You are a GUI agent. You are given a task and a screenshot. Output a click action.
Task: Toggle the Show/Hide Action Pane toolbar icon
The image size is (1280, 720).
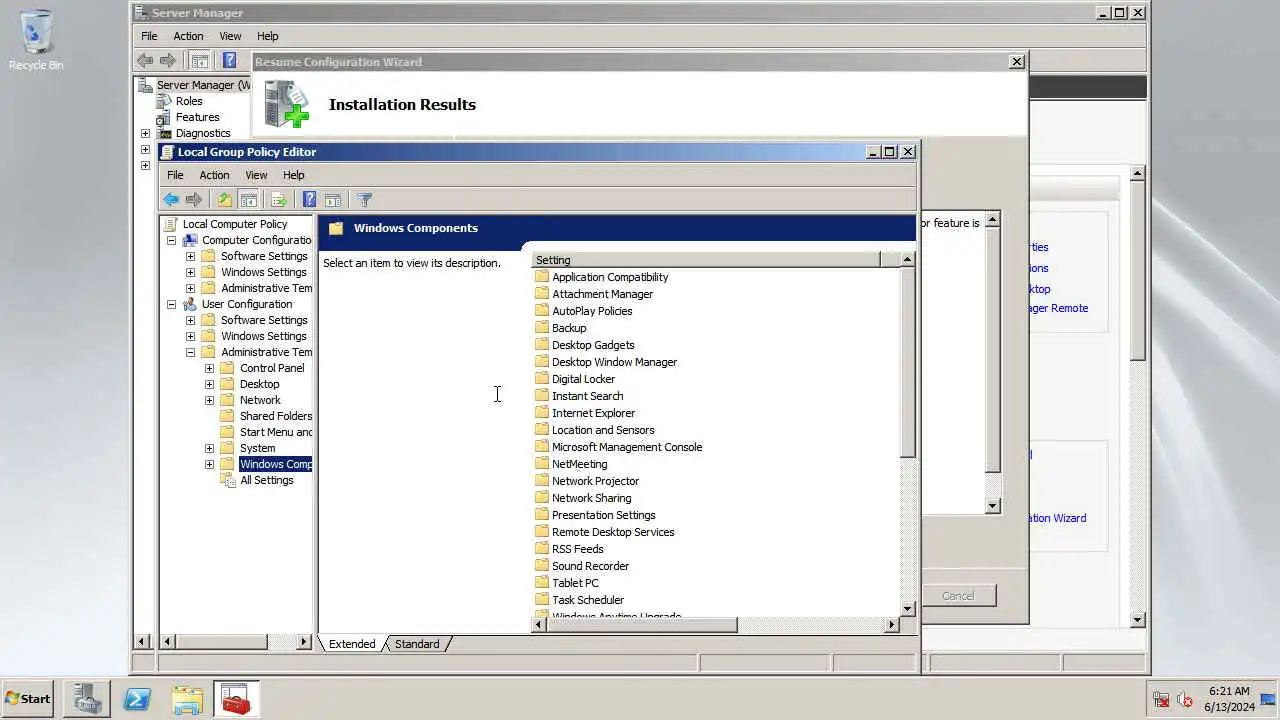tap(333, 200)
